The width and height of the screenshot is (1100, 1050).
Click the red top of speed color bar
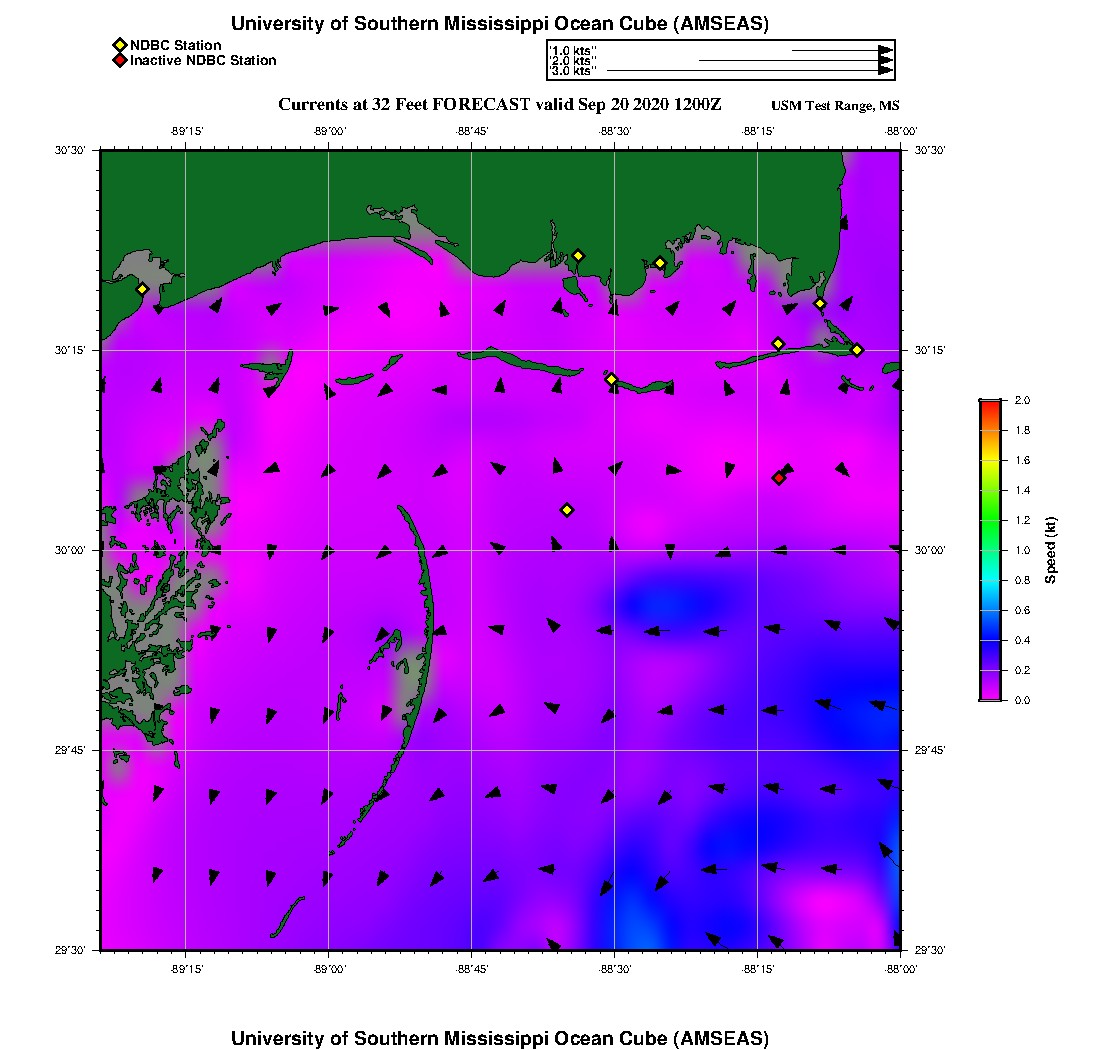point(989,406)
